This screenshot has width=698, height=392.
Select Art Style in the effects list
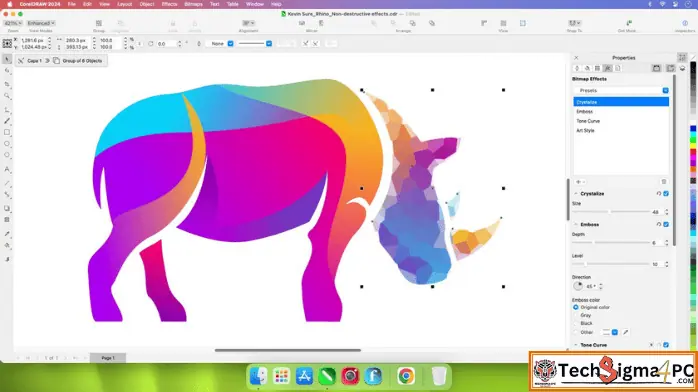pos(621,130)
